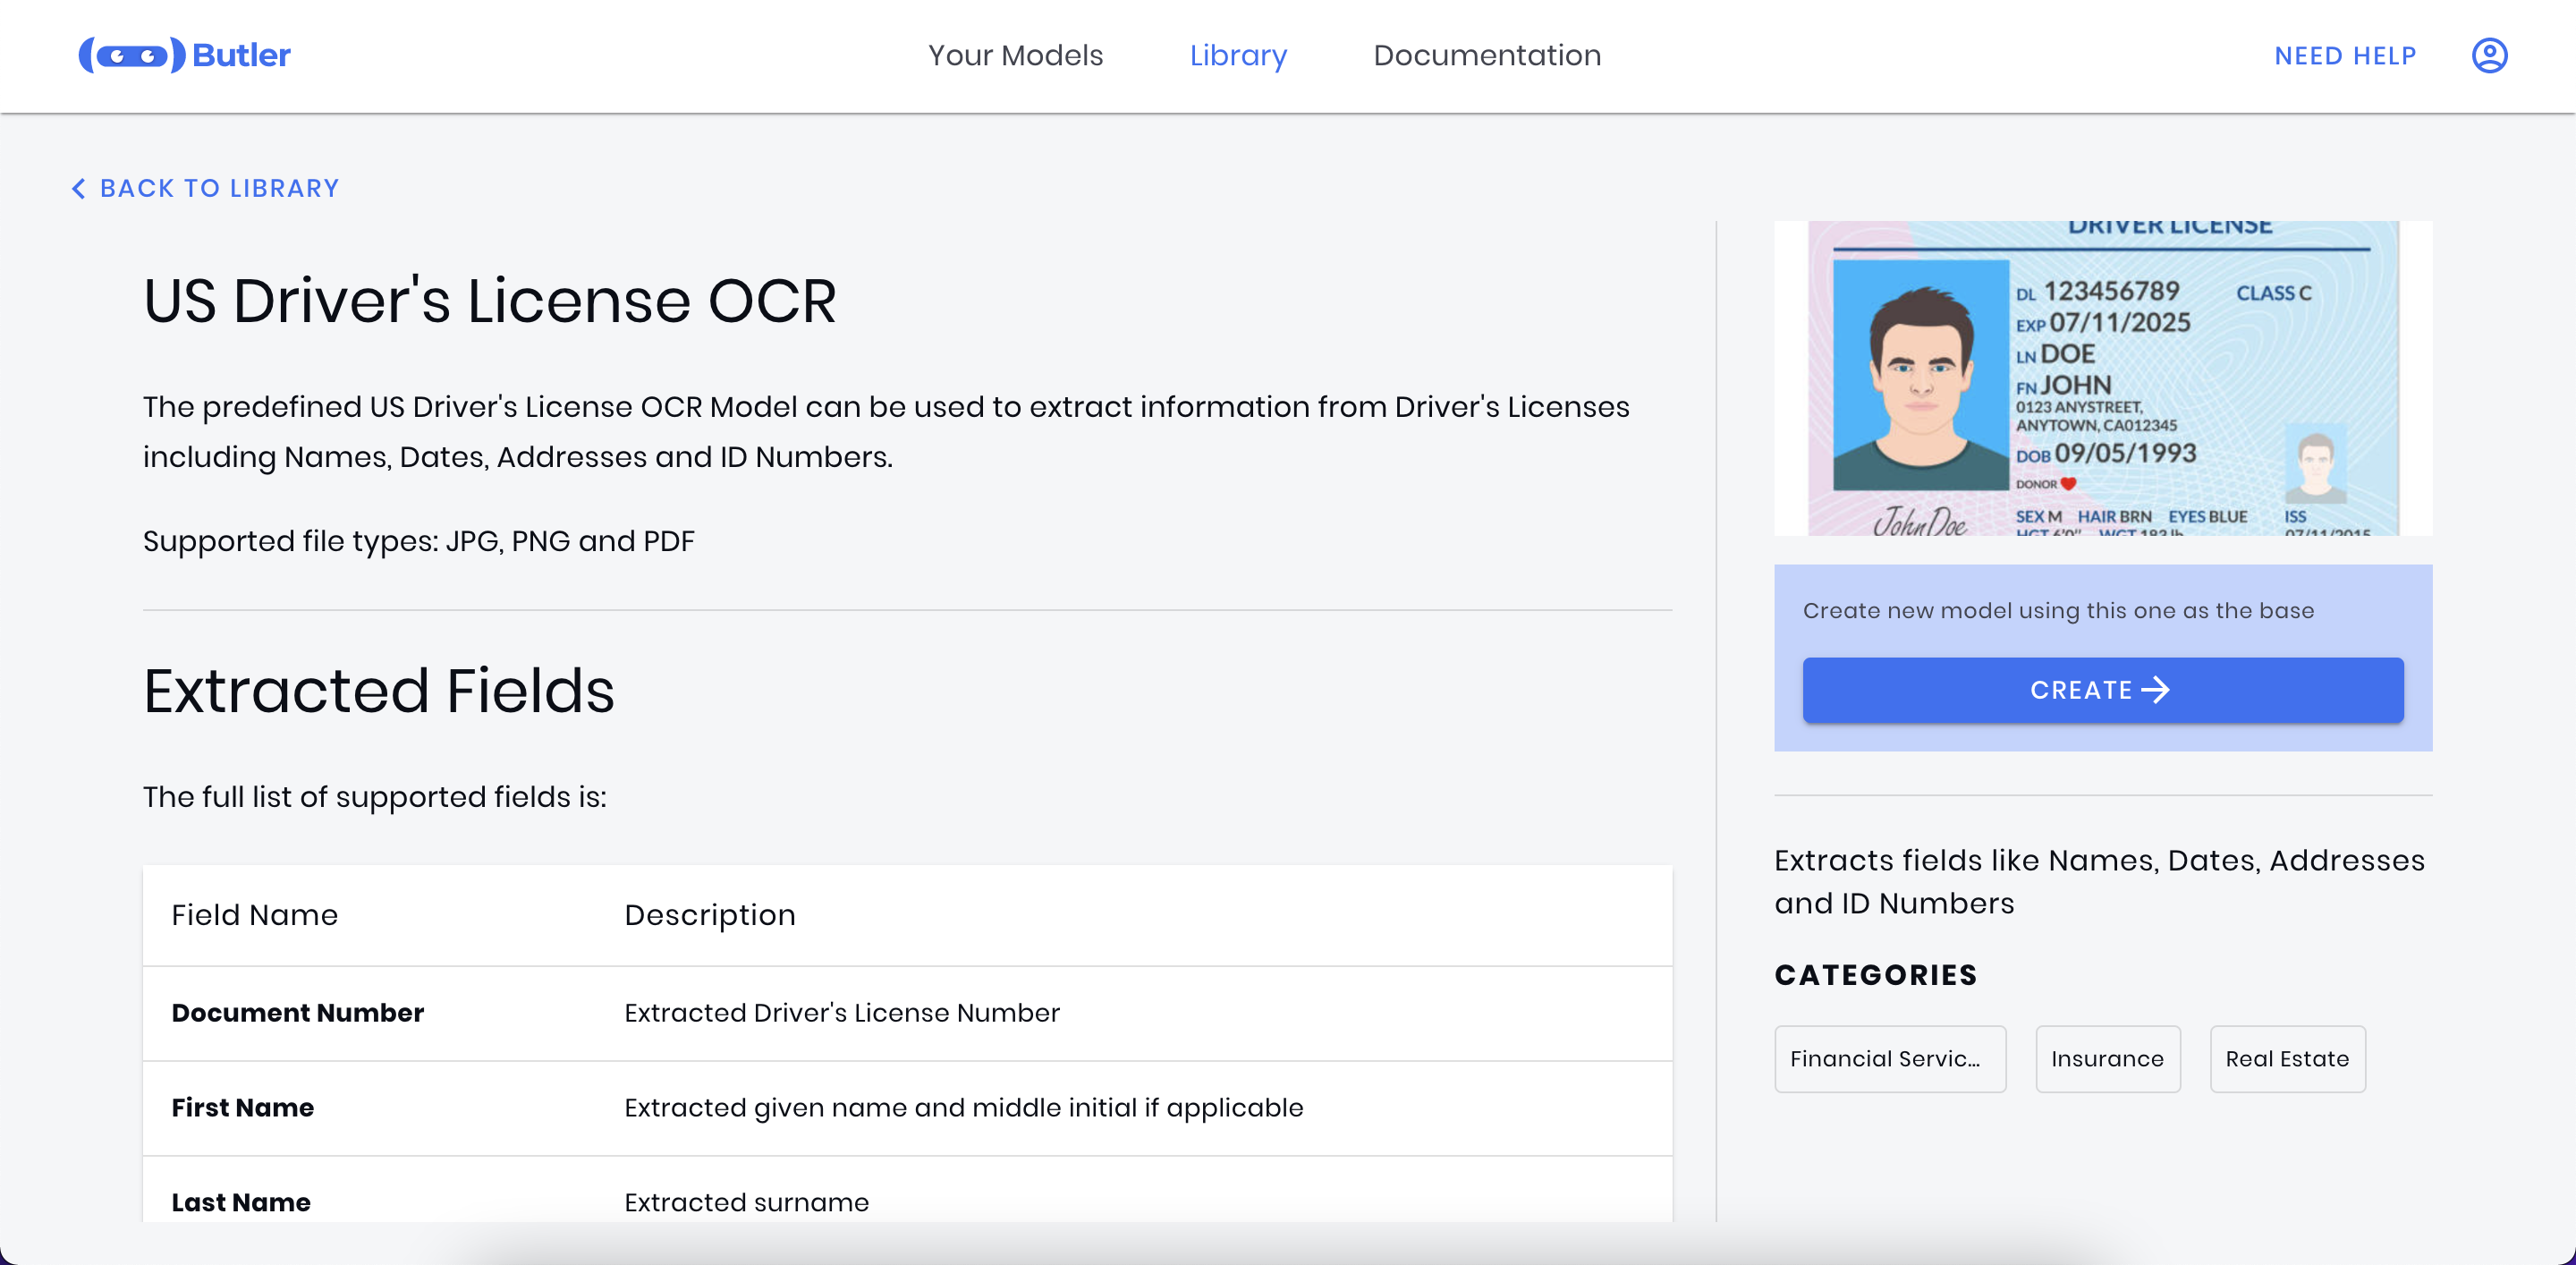The width and height of the screenshot is (2576, 1265).
Task: Click the Butler brand name text
Action: pyautogui.click(x=241, y=55)
